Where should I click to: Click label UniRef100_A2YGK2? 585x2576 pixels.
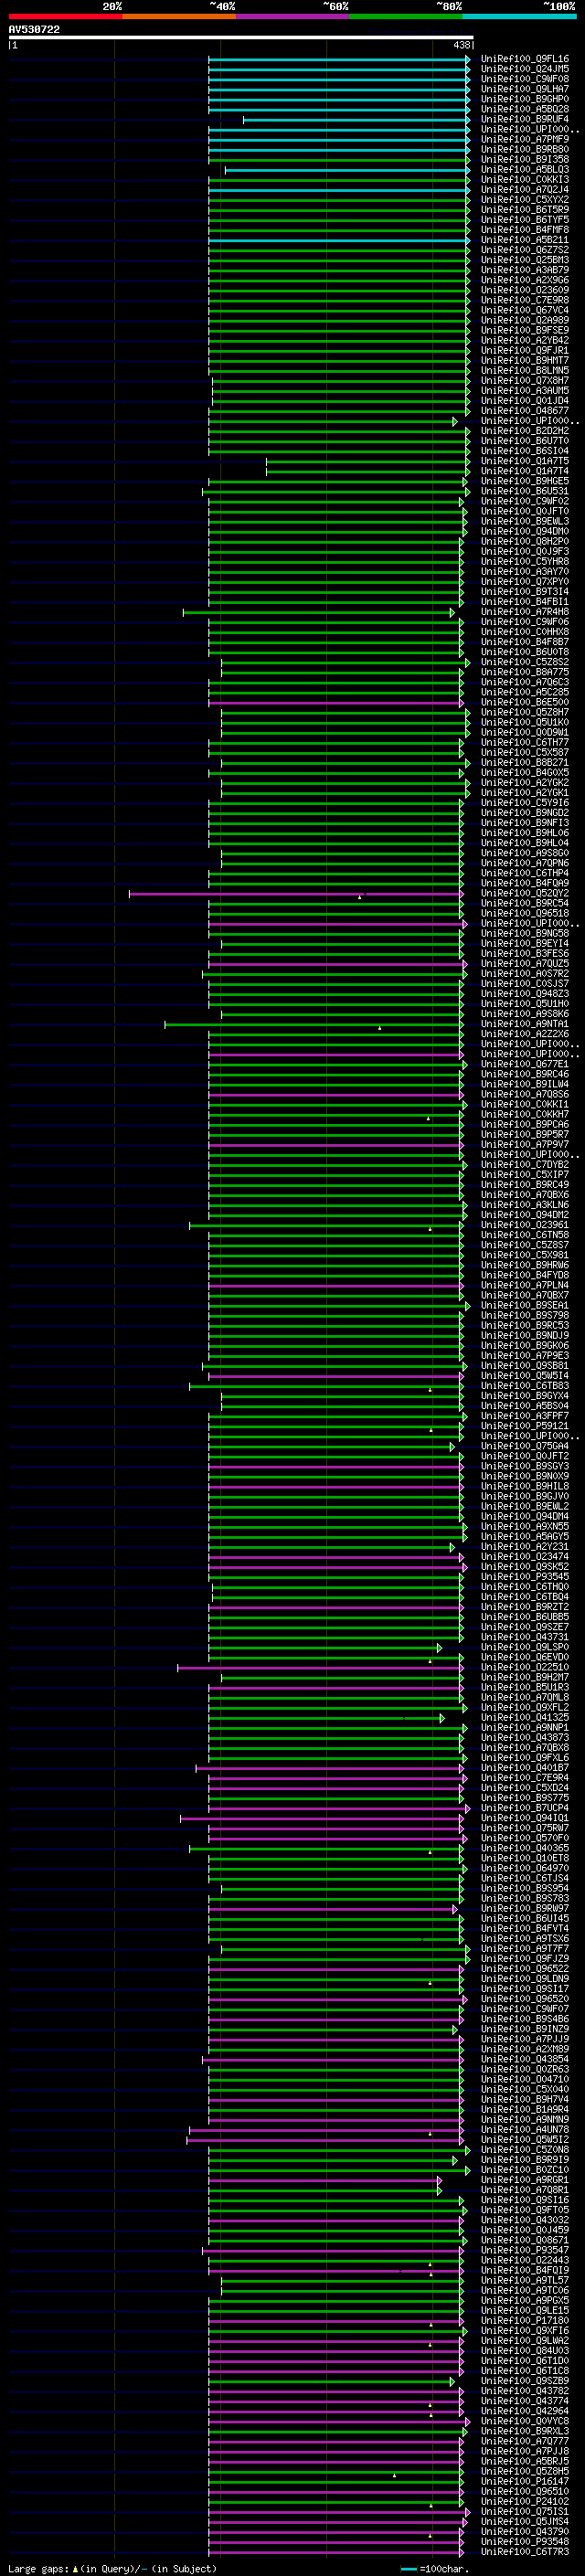point(525,782)
